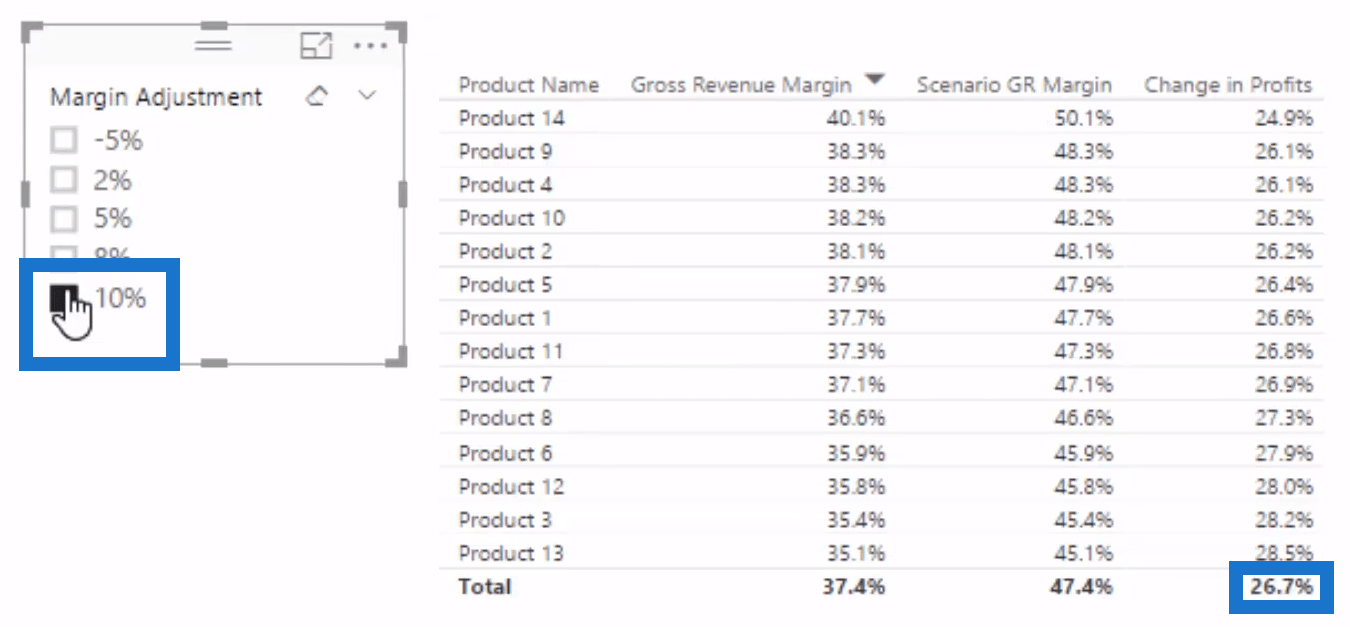Grab the slicer drag handle bars

[213, 45]
